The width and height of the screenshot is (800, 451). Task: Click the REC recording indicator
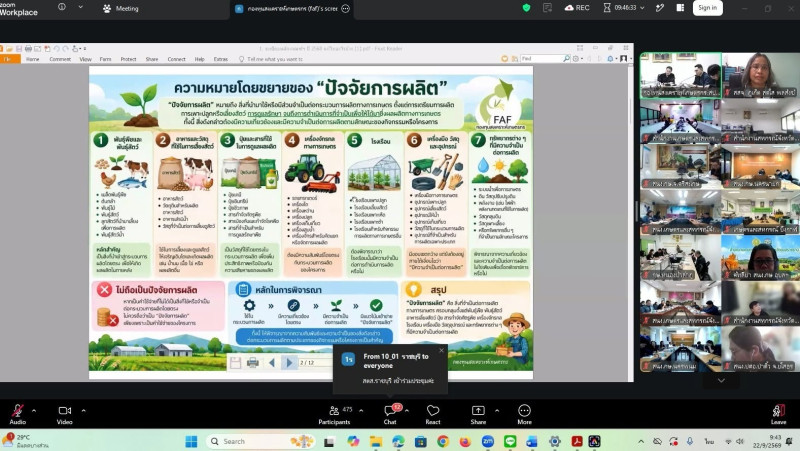click(x=577, y=8)
